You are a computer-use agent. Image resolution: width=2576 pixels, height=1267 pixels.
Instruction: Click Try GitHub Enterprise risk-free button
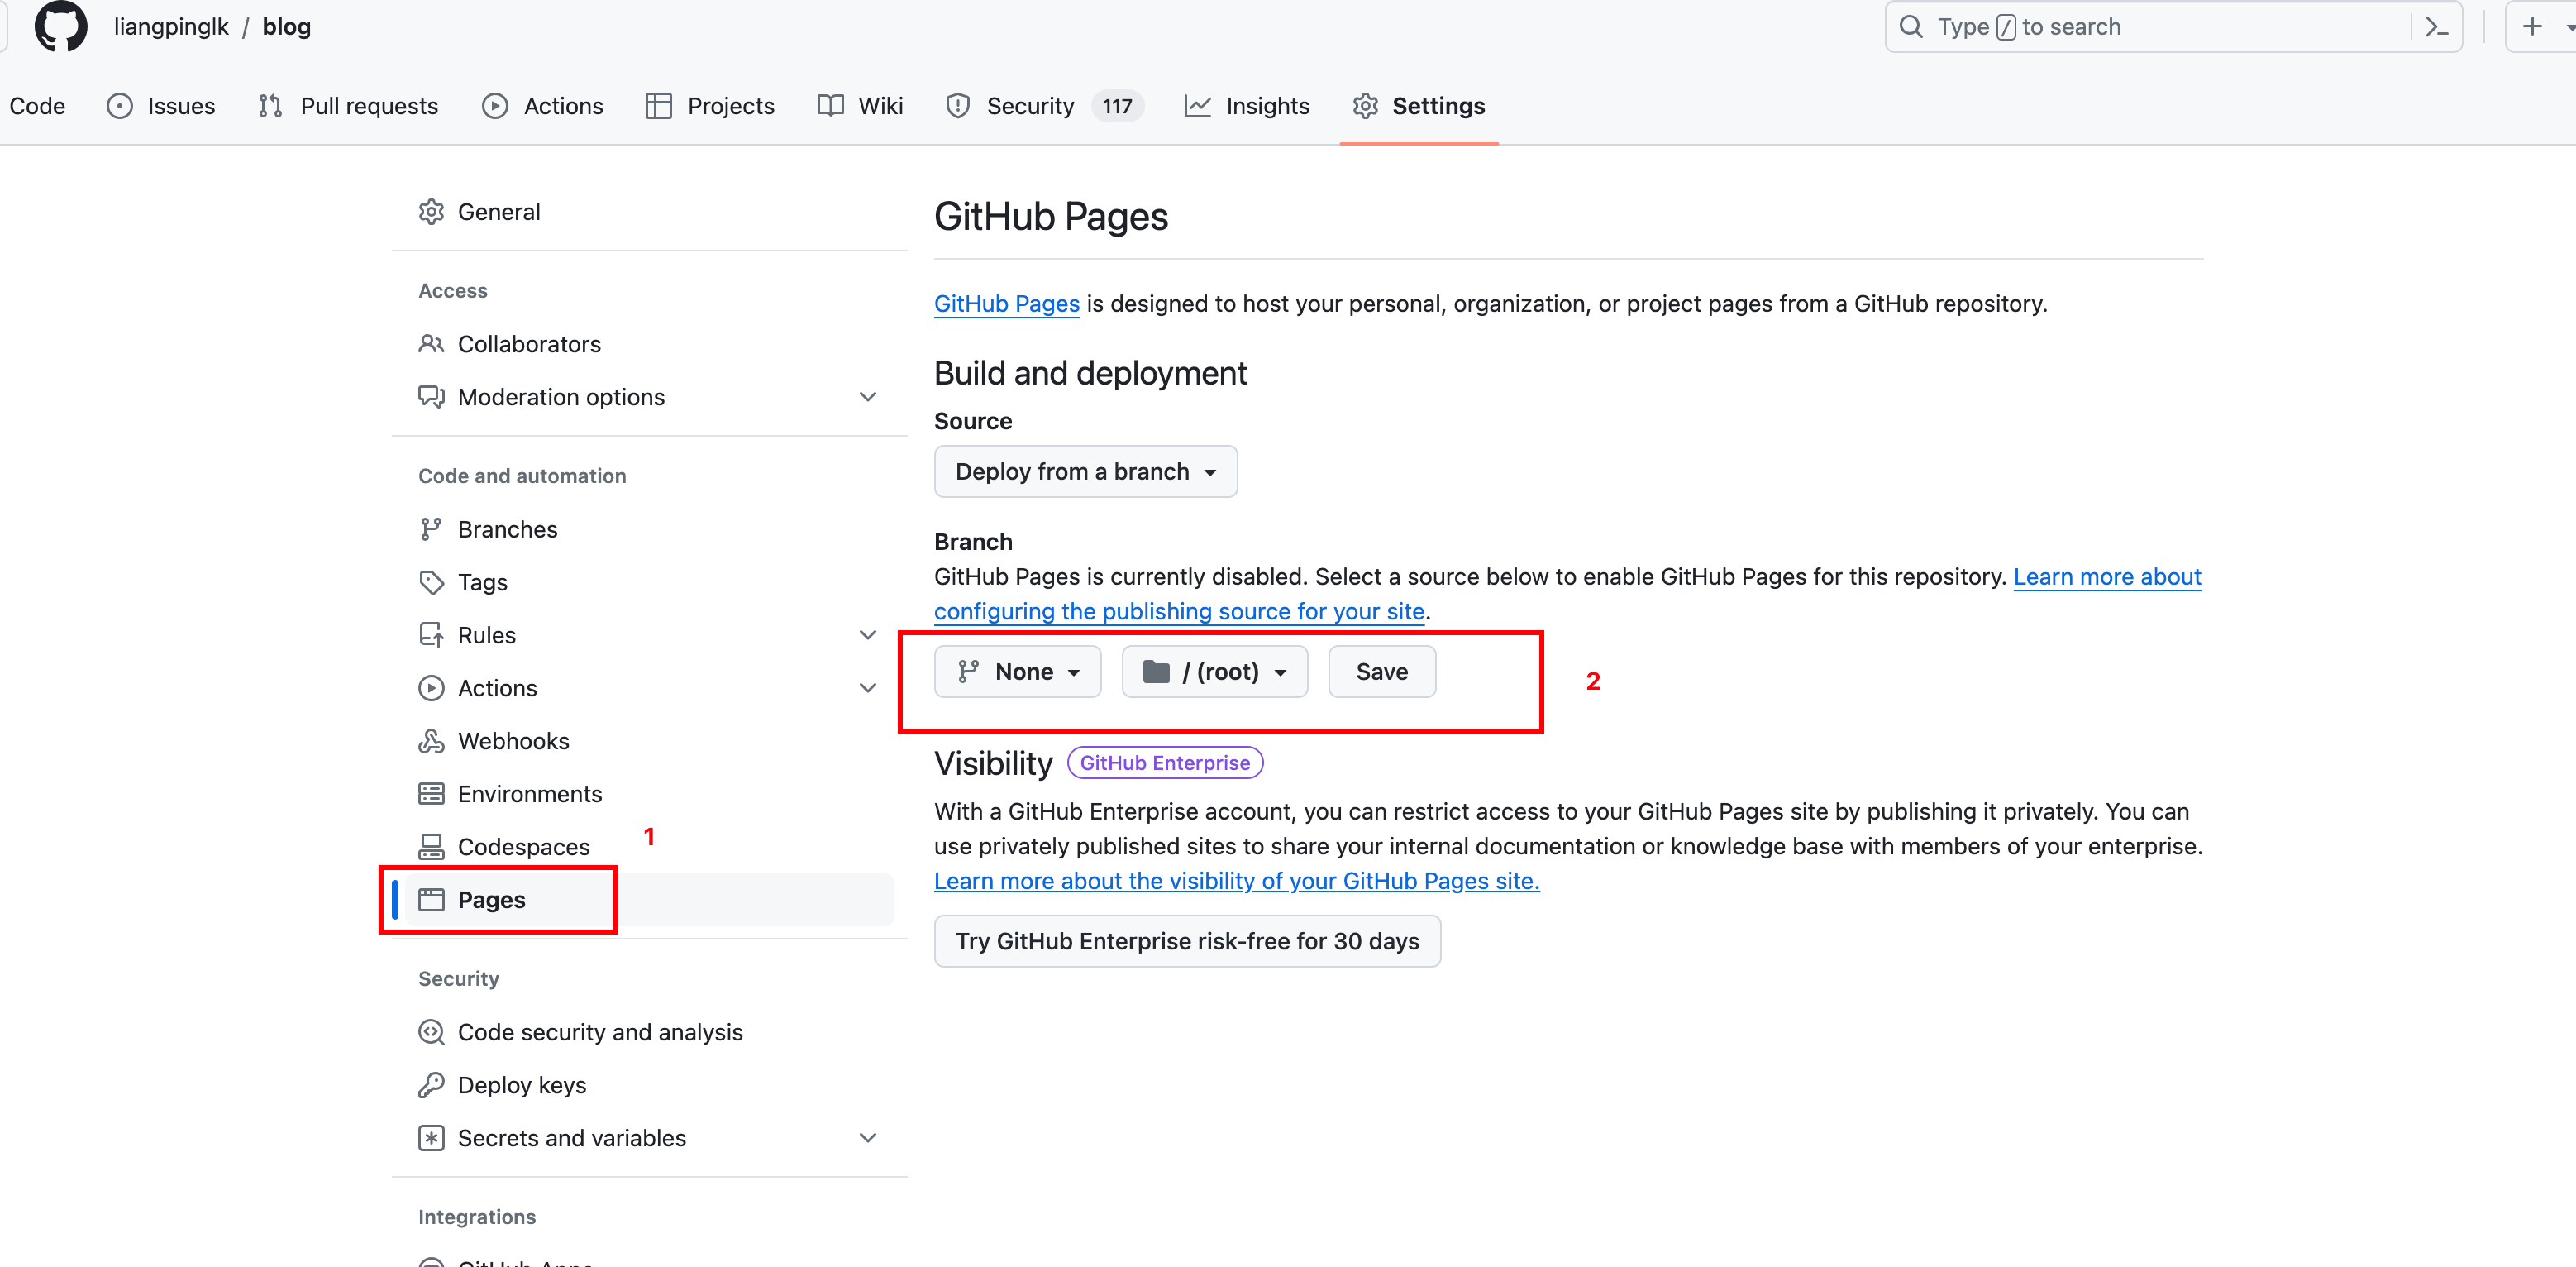pyautogui.click(x=1187, y=941)
